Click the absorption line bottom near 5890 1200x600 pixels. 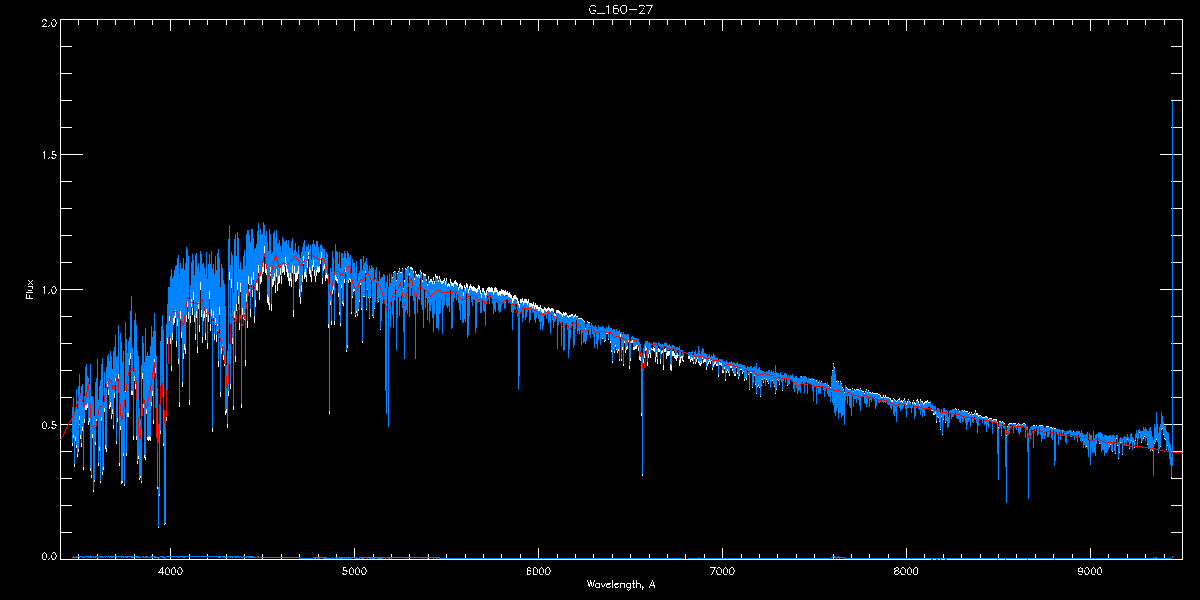click(518, 387)
